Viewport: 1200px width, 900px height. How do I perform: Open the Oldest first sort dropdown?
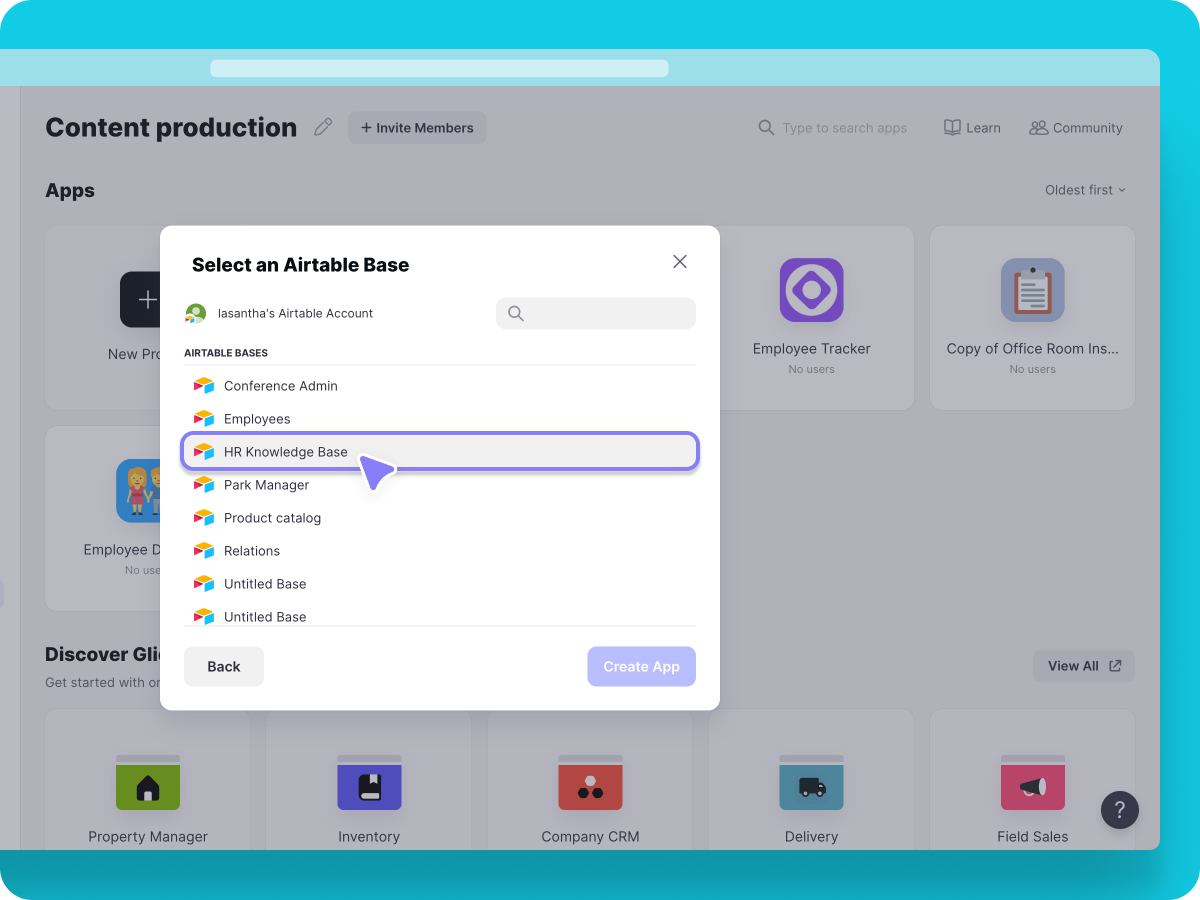[x=1085, y=190]
